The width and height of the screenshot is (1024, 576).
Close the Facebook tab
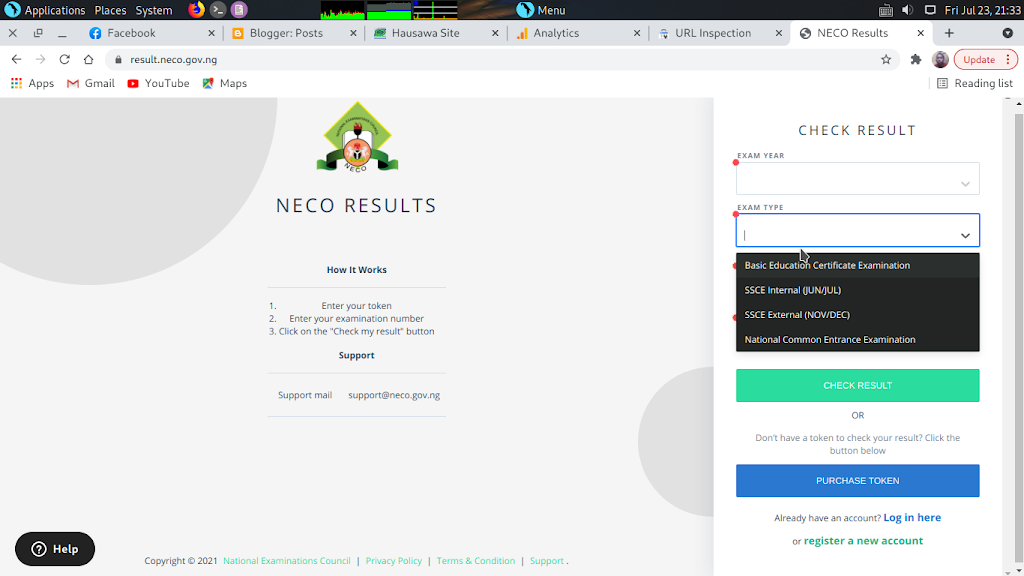[x=211, y=33]
